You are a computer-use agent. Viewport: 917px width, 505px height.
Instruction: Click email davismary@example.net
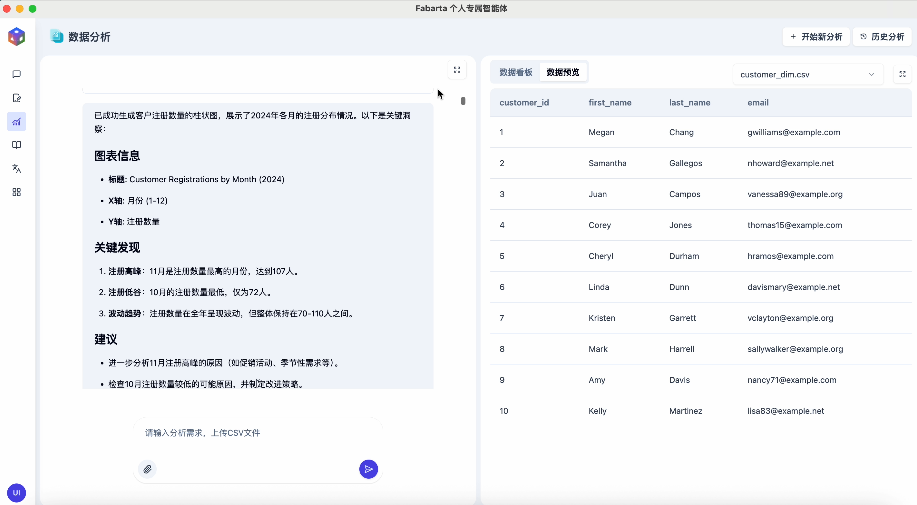click(x=794, y=287)
